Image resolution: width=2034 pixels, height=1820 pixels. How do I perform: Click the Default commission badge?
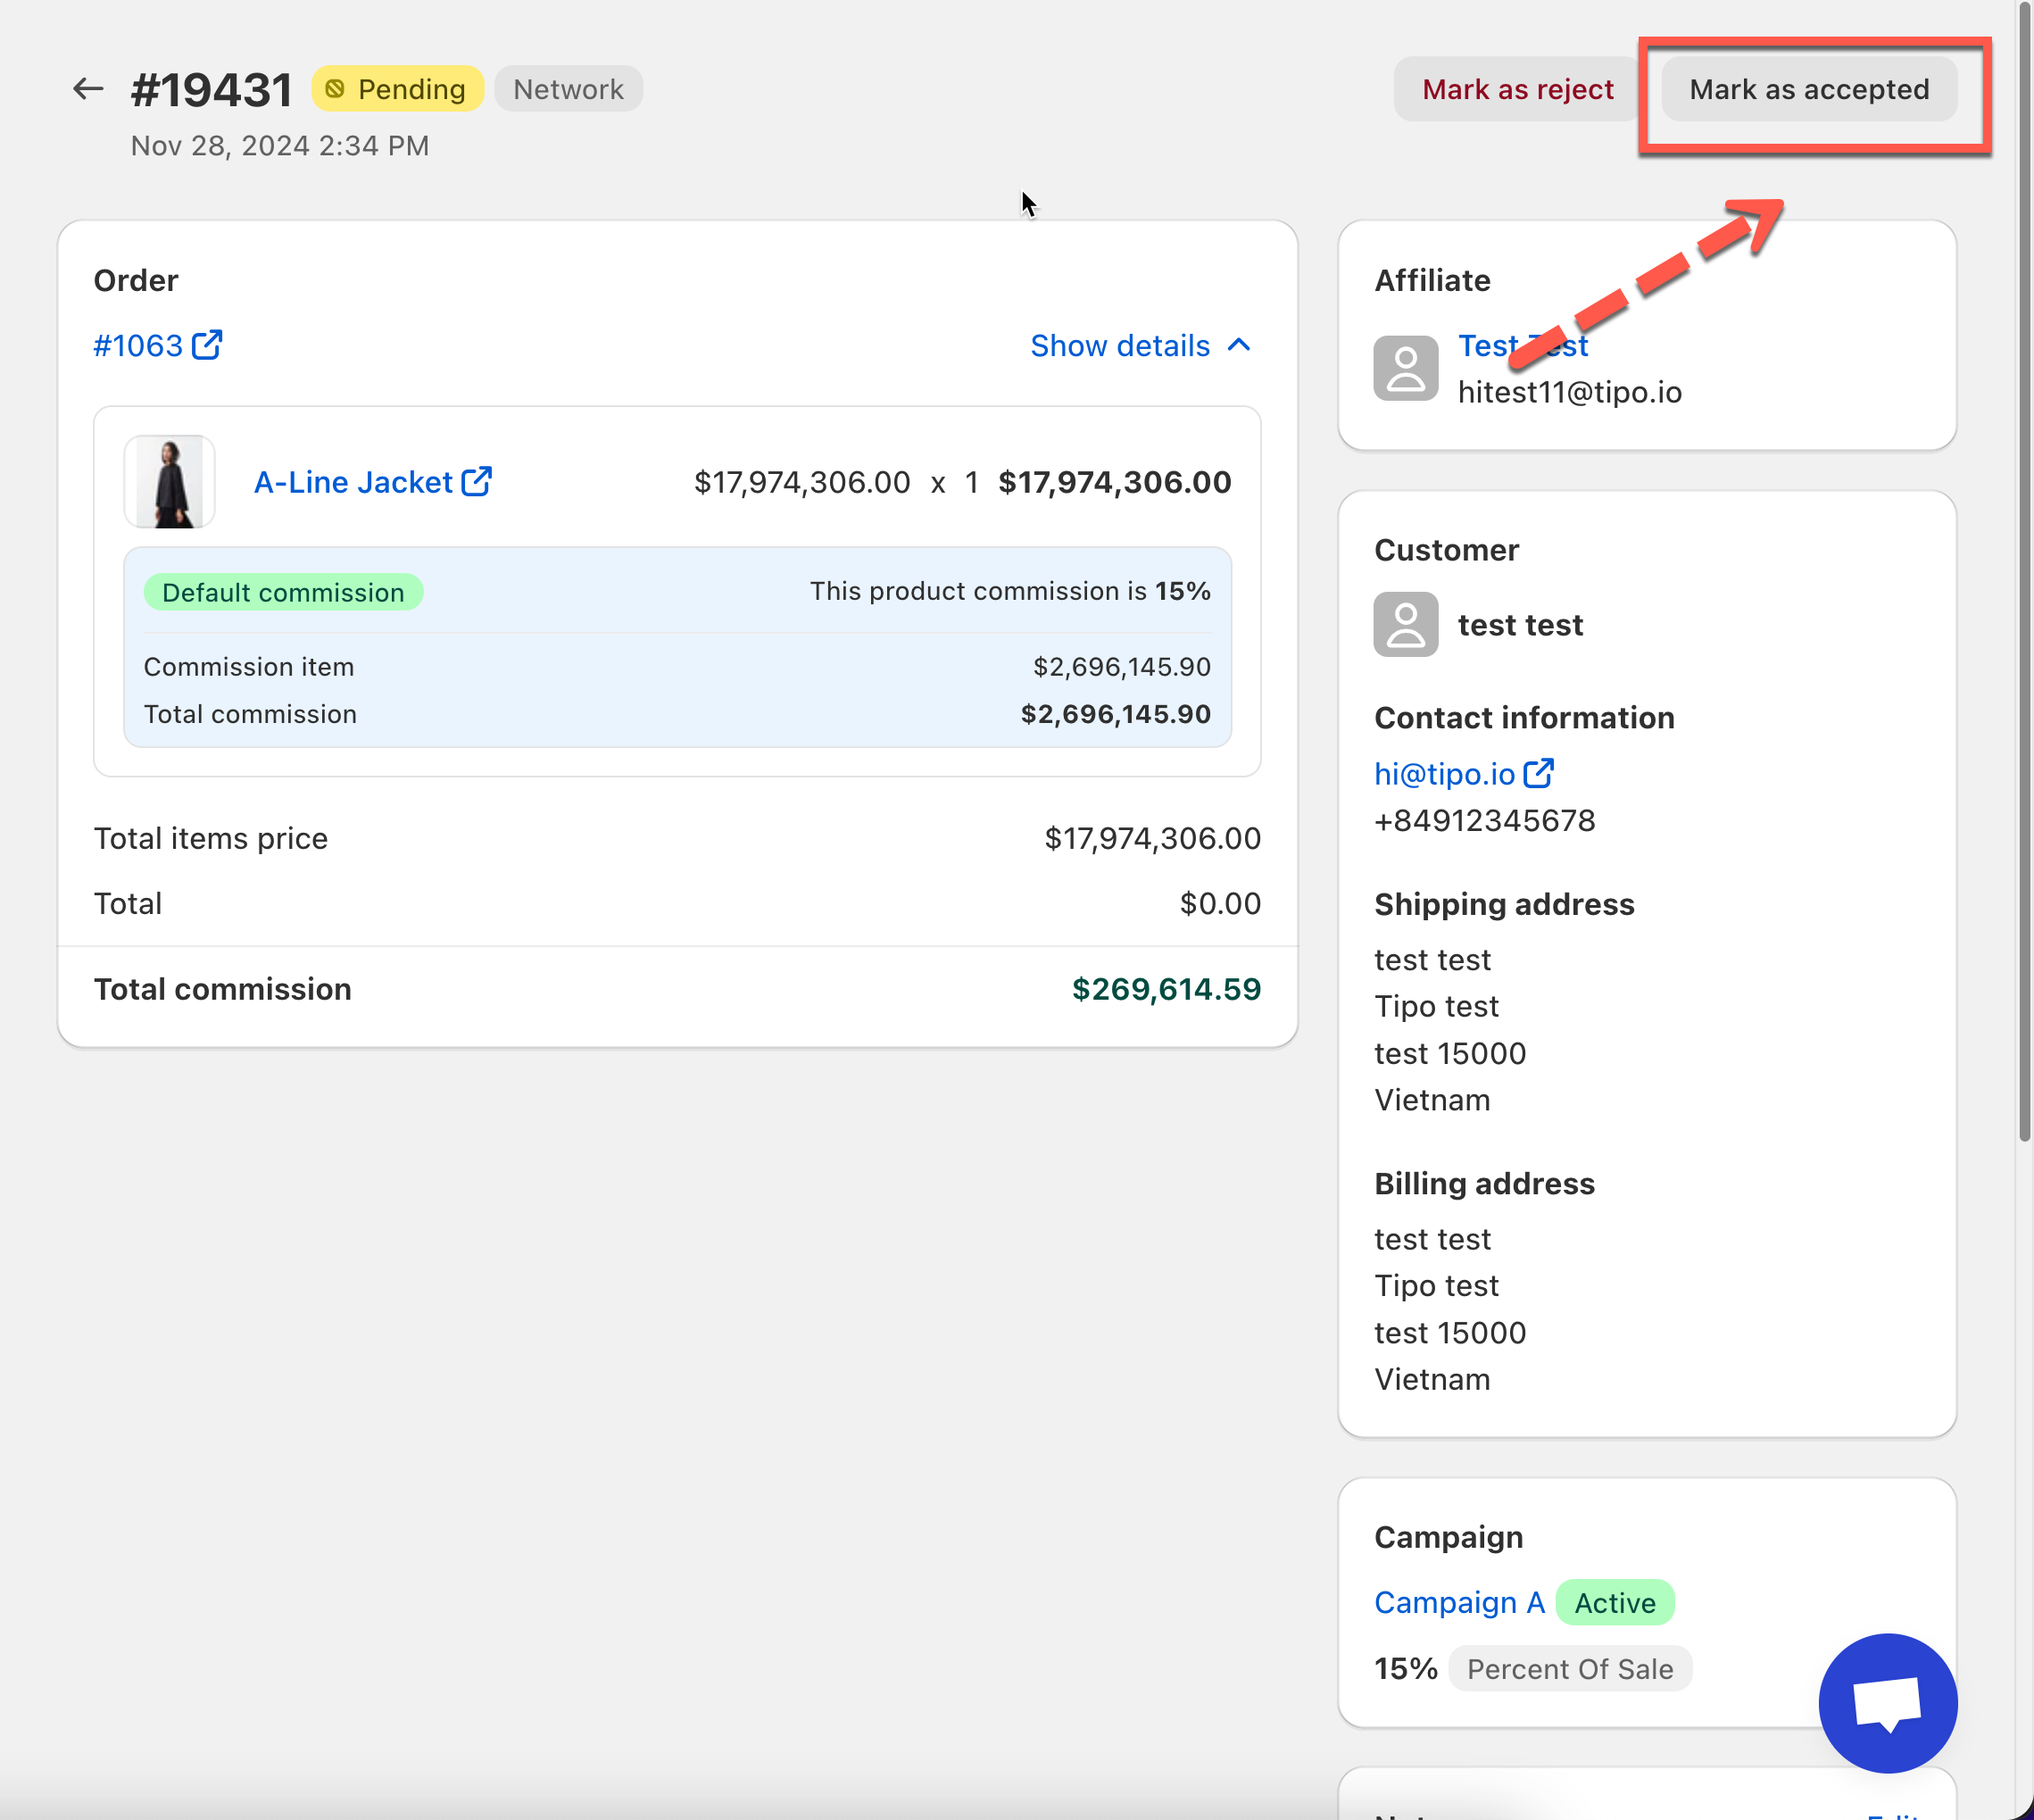283,592
